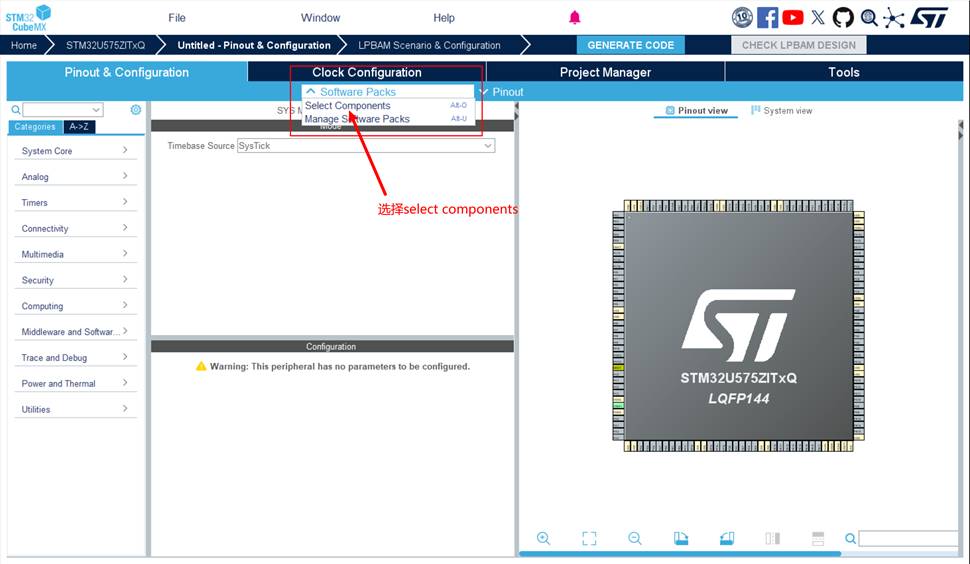The height and width of the screenshot is (564, 970).
Task: Switch to Tools tab
Action: (844, 72)
